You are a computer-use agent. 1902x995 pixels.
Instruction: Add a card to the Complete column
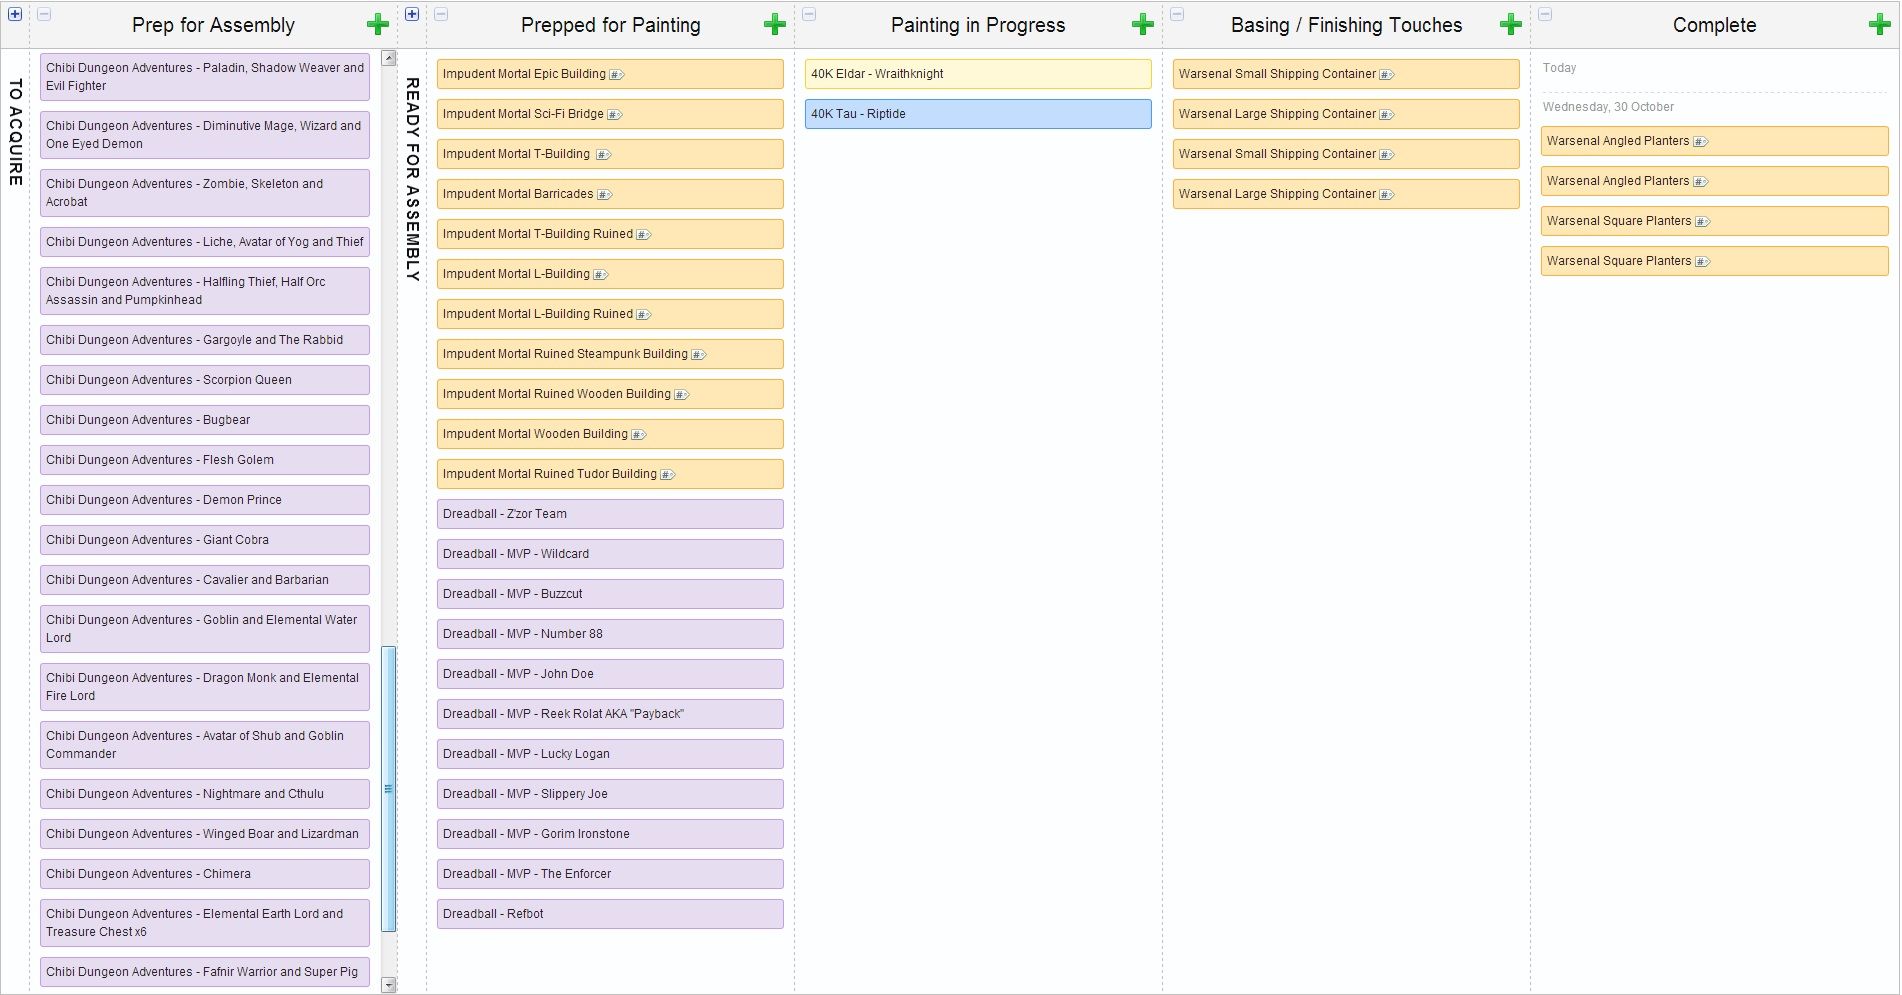tap(1879, 25)
